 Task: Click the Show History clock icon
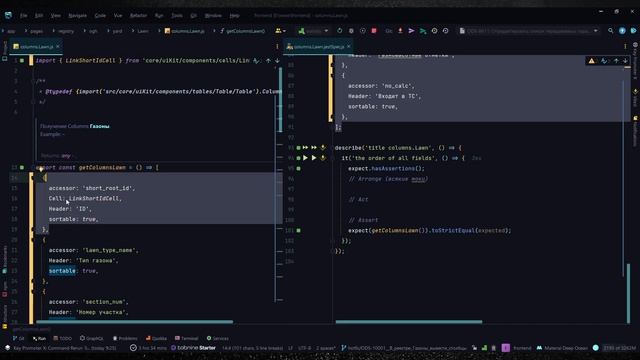(x=434, y=31)
